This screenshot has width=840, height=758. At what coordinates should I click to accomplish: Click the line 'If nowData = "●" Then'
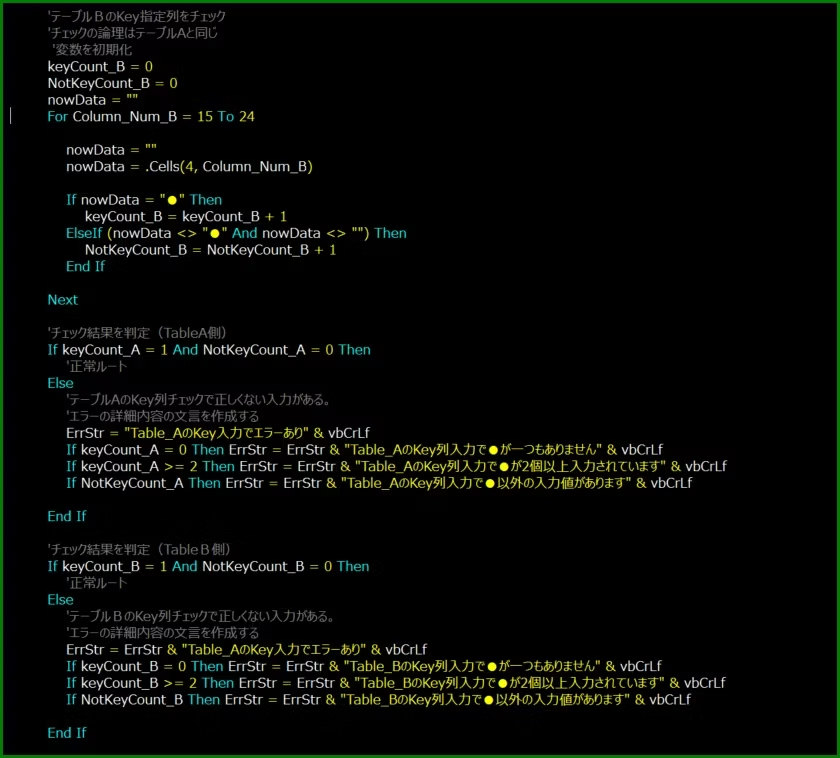[144, 200]
